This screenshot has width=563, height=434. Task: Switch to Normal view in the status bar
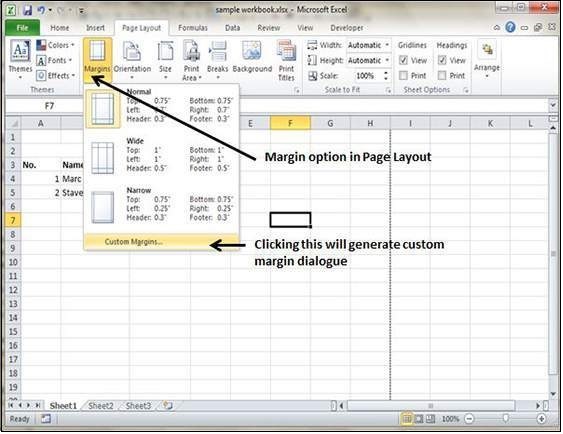pos(407,419)
